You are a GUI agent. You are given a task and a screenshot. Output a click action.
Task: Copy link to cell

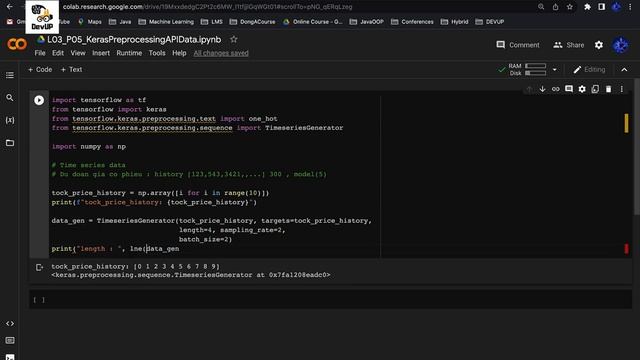coord(556,89)
